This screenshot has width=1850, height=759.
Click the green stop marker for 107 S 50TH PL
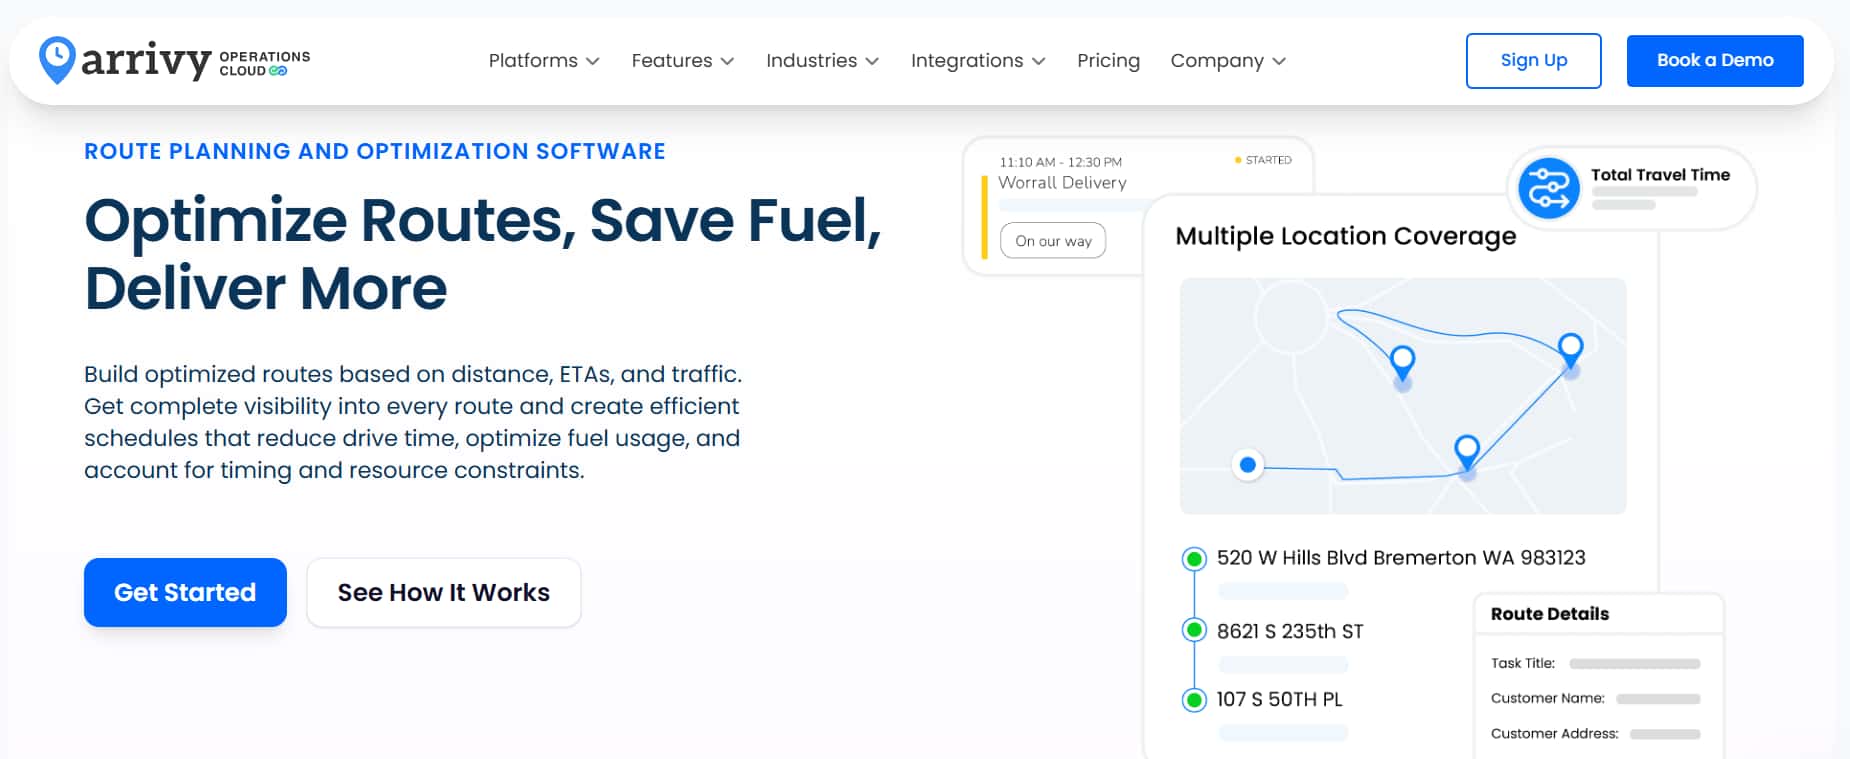pos(1194,700)
